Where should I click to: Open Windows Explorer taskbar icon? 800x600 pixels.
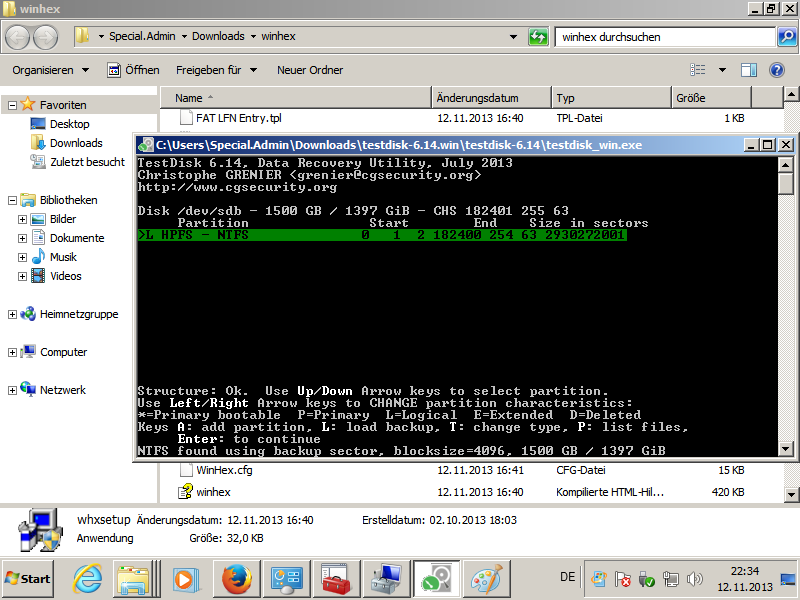[134, 579]
